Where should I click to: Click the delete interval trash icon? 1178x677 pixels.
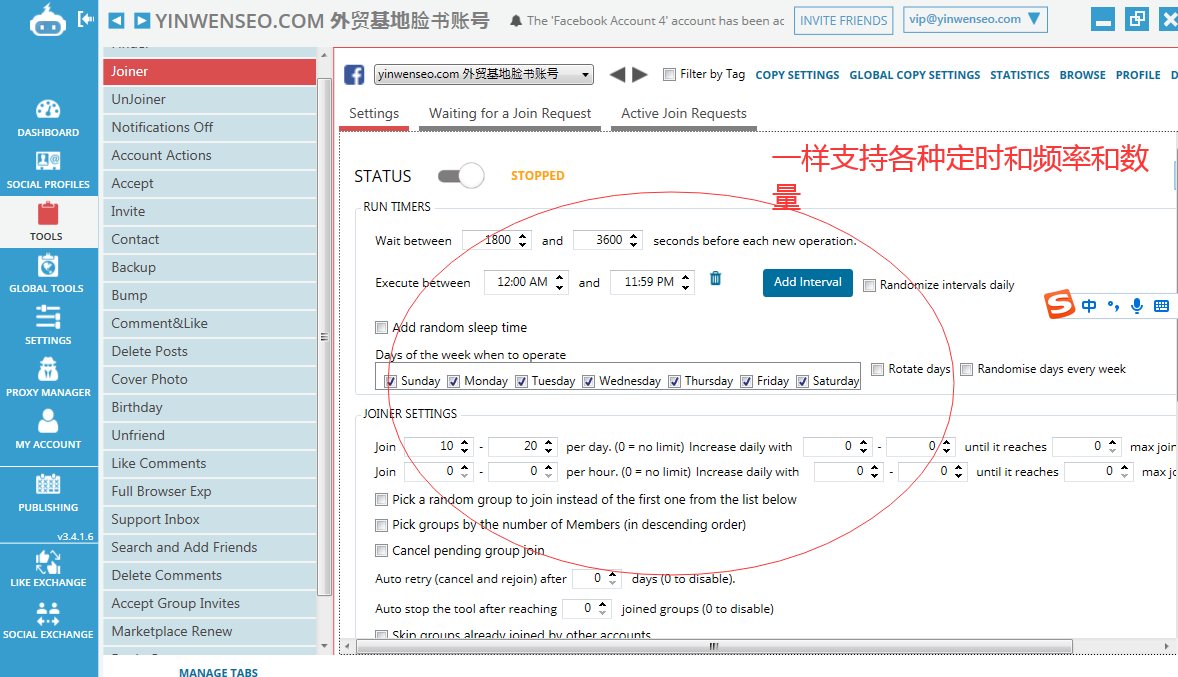point(715,279)
